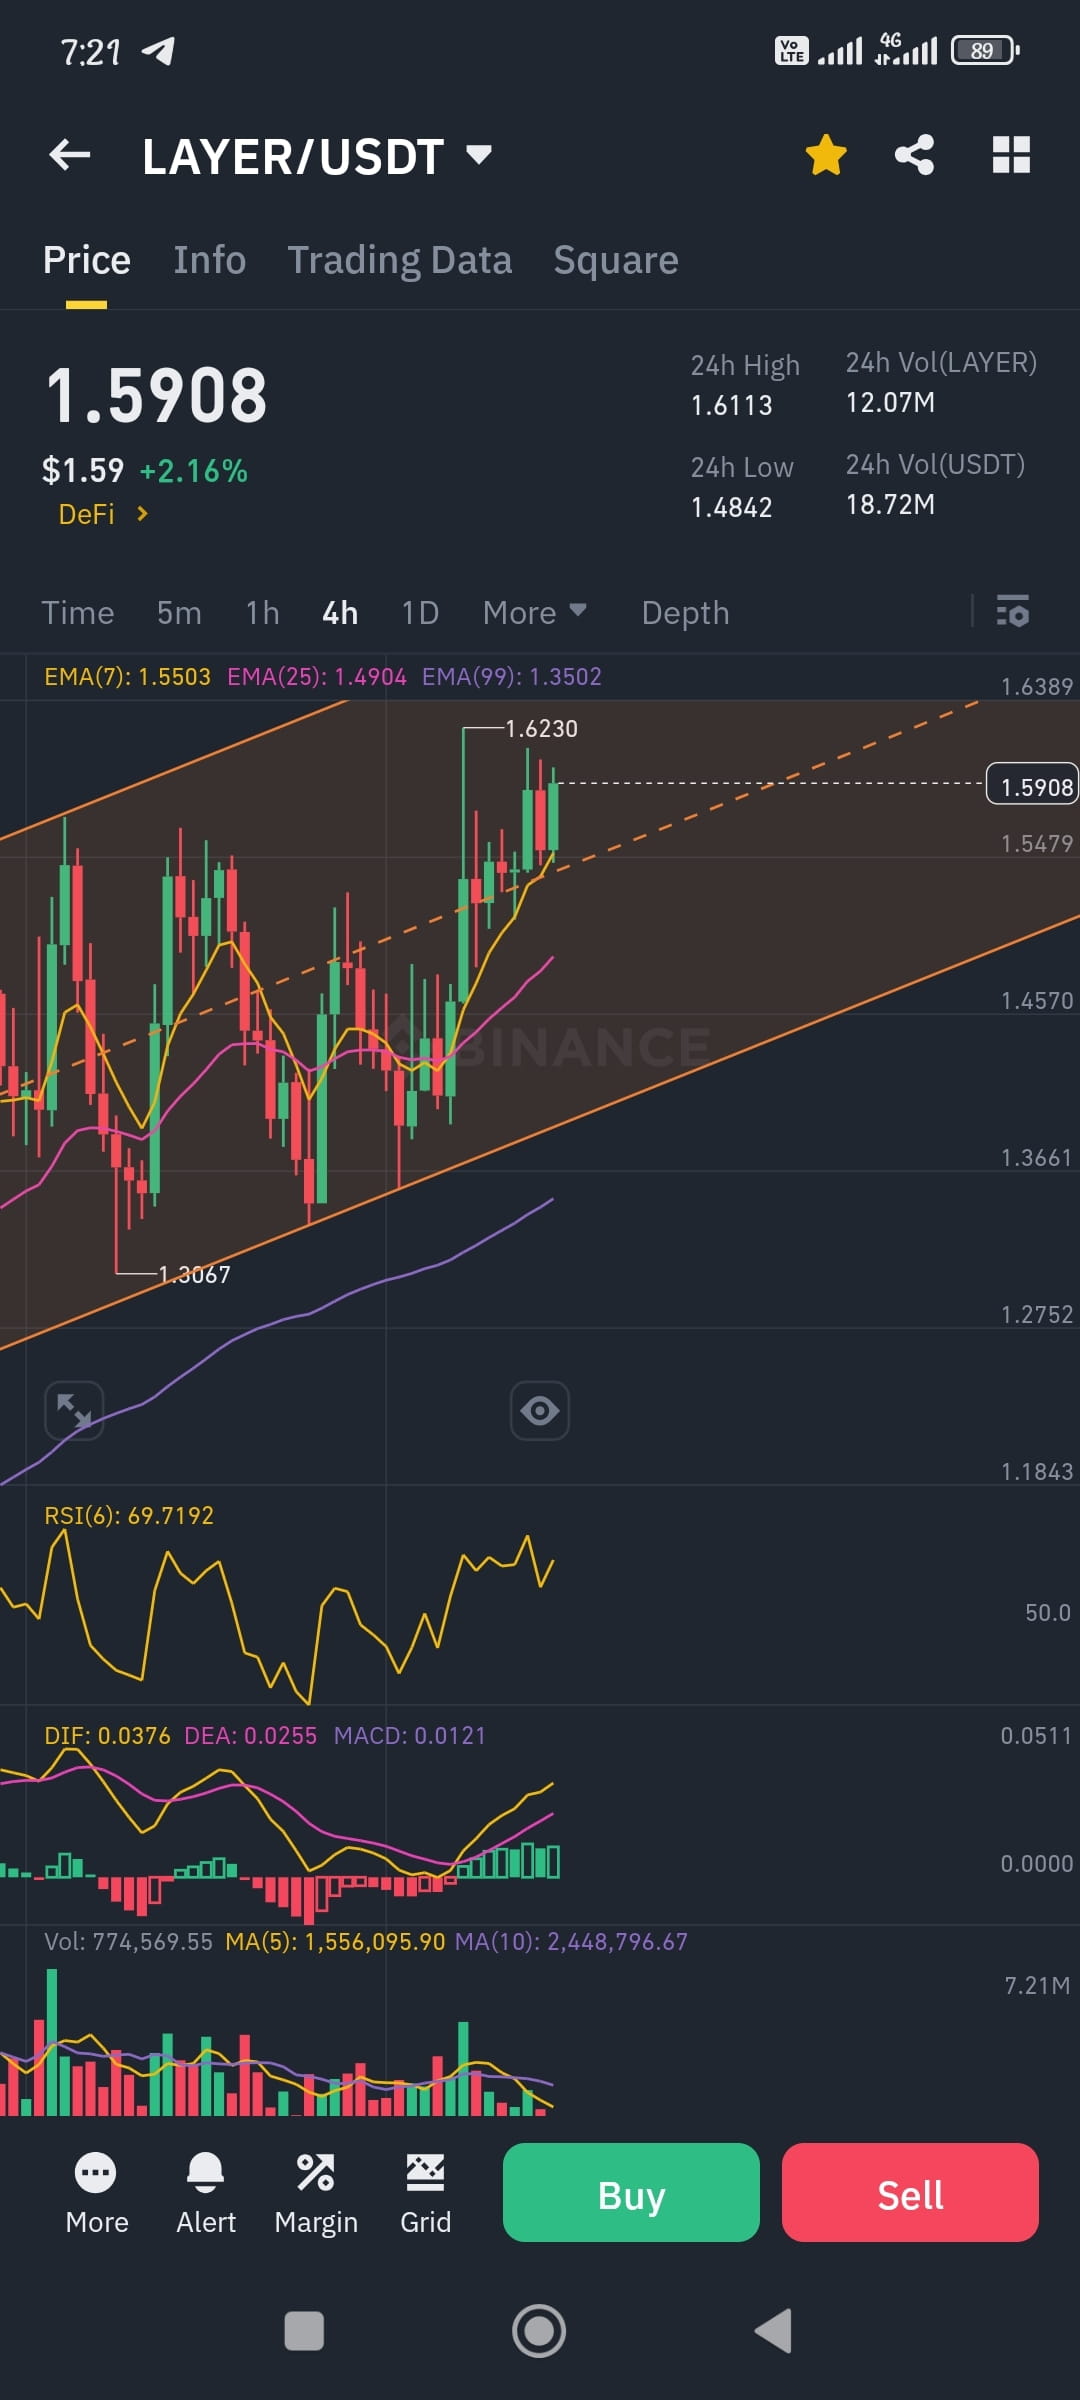Tap the 24h Low value 1.4842

click(x=732, y=507)
